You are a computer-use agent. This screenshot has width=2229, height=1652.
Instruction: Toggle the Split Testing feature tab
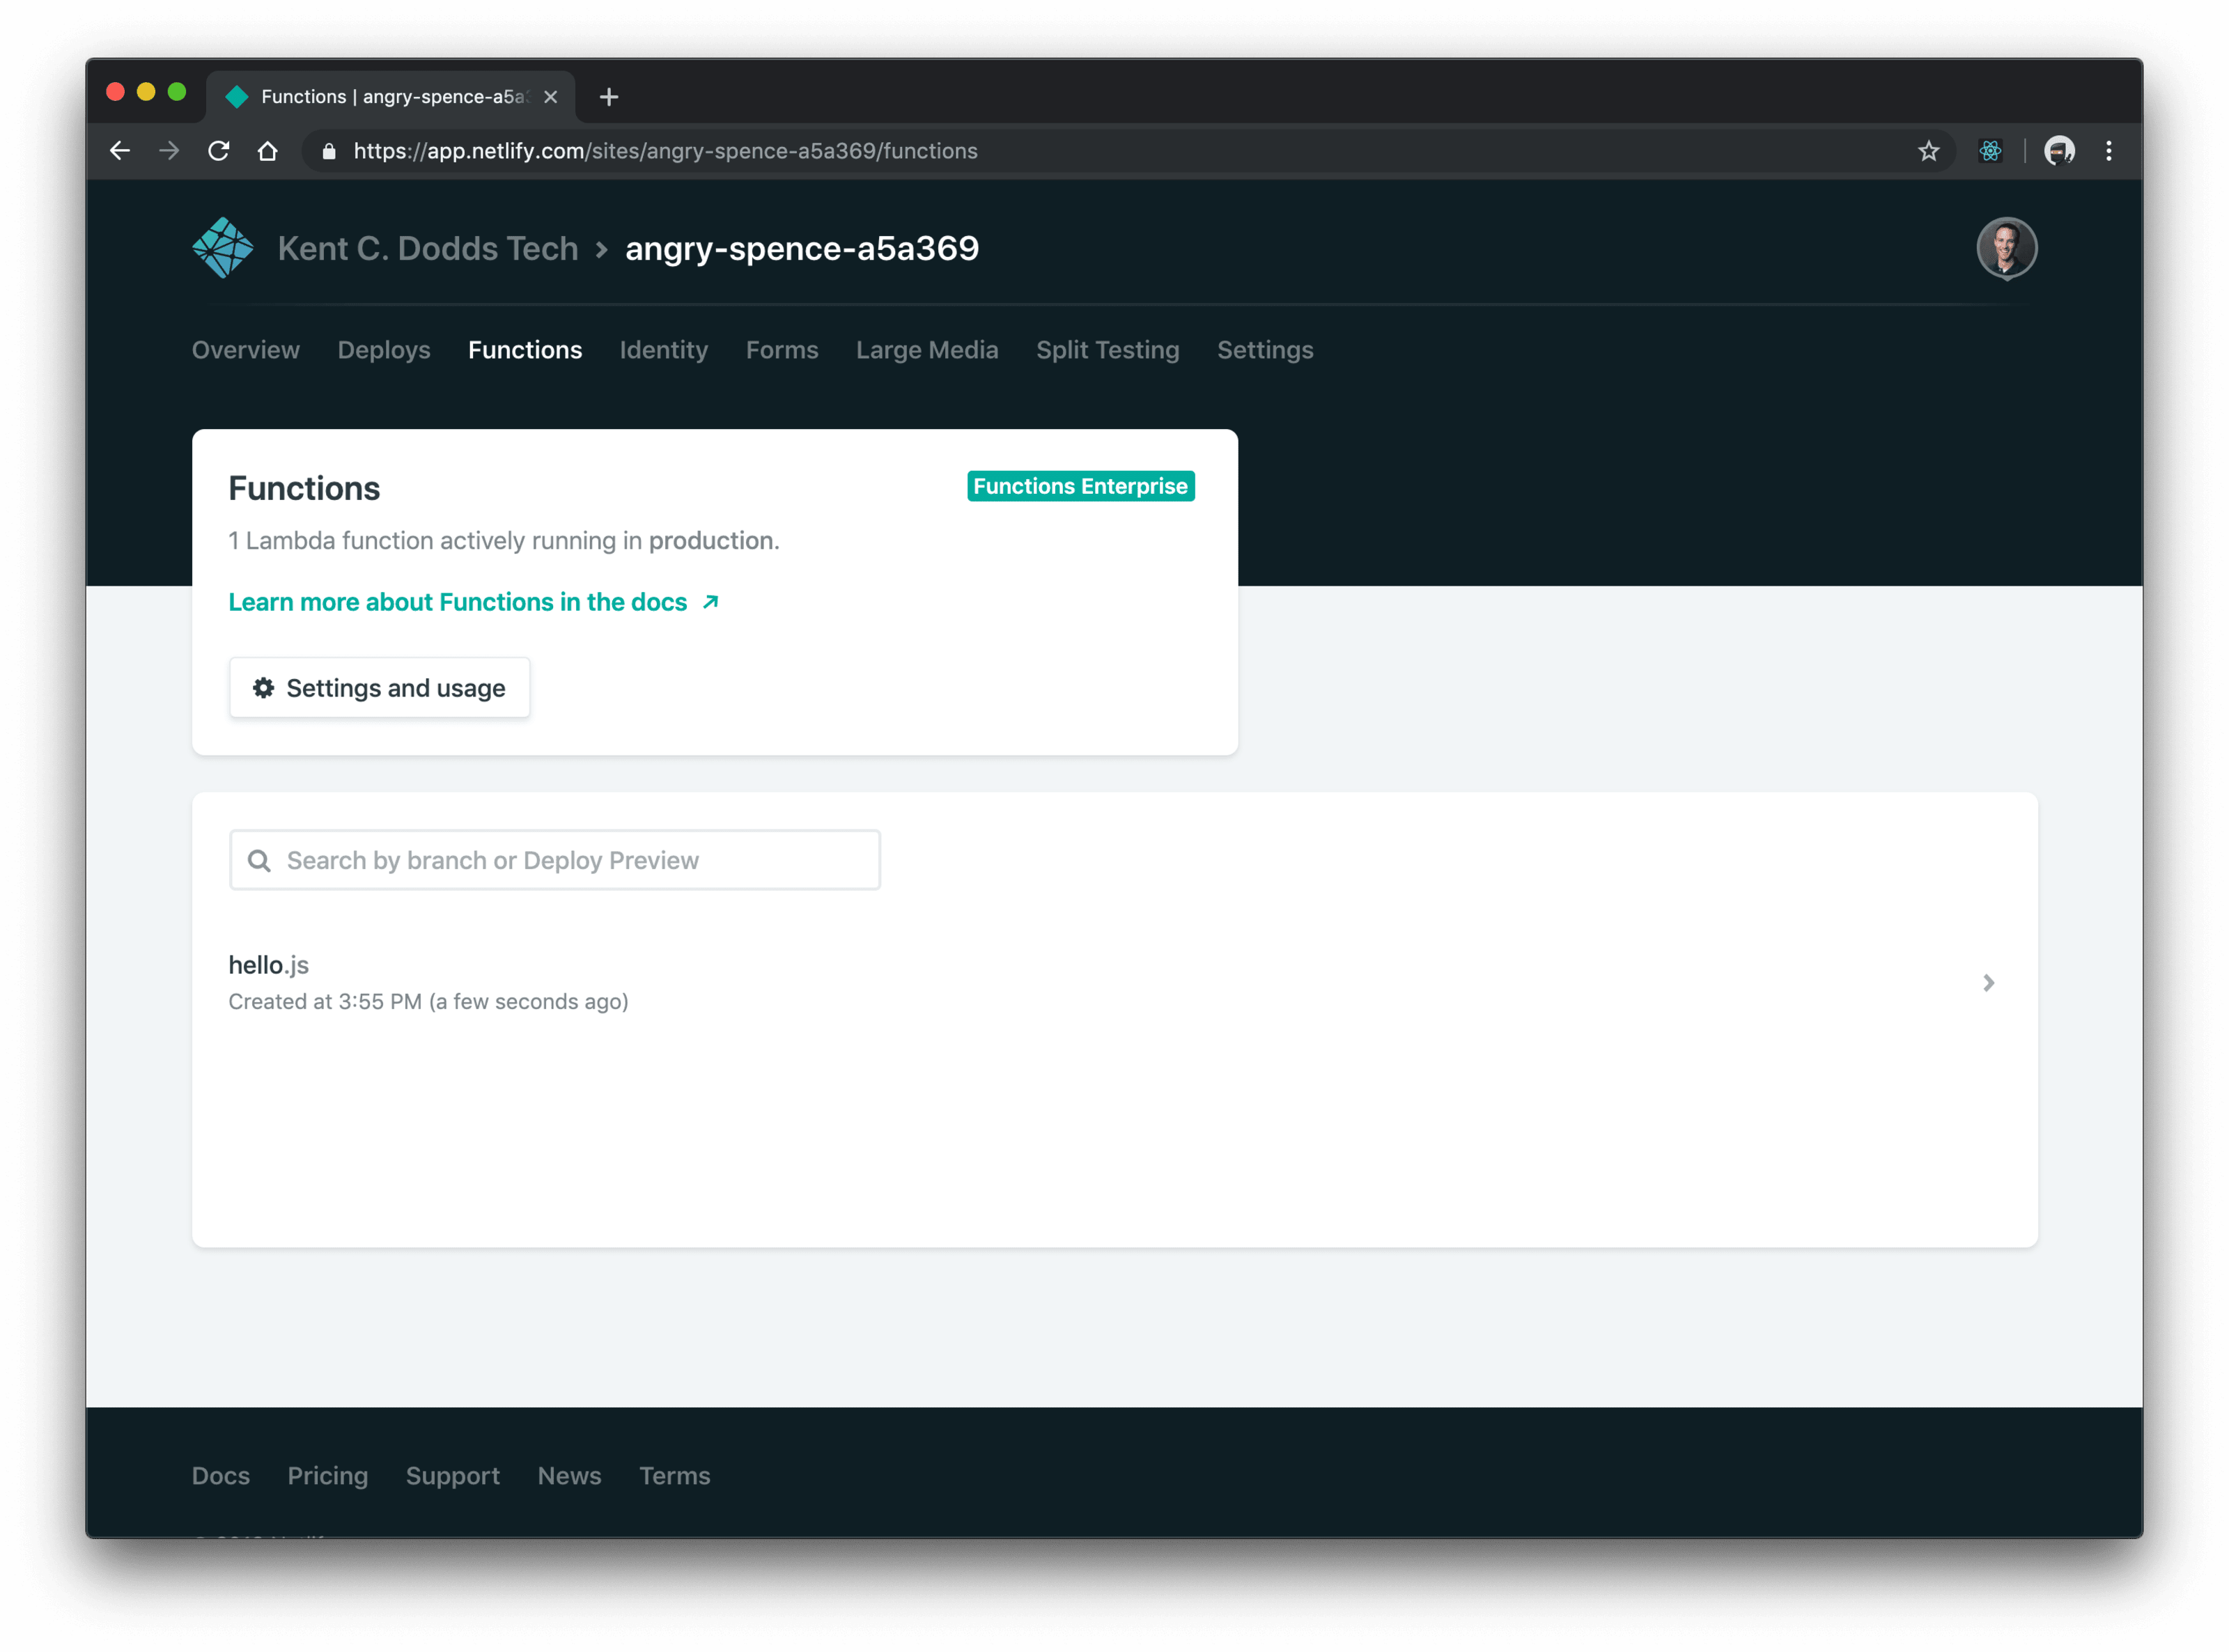point(1108,349)
